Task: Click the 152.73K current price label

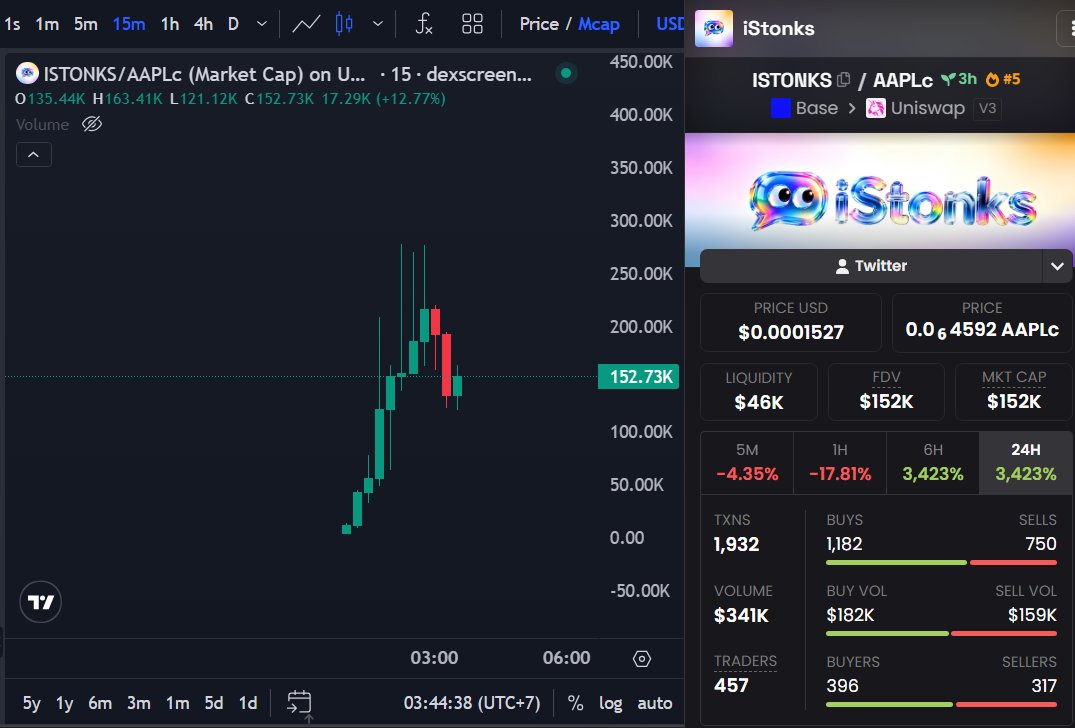Action: [x=638, y=376]
